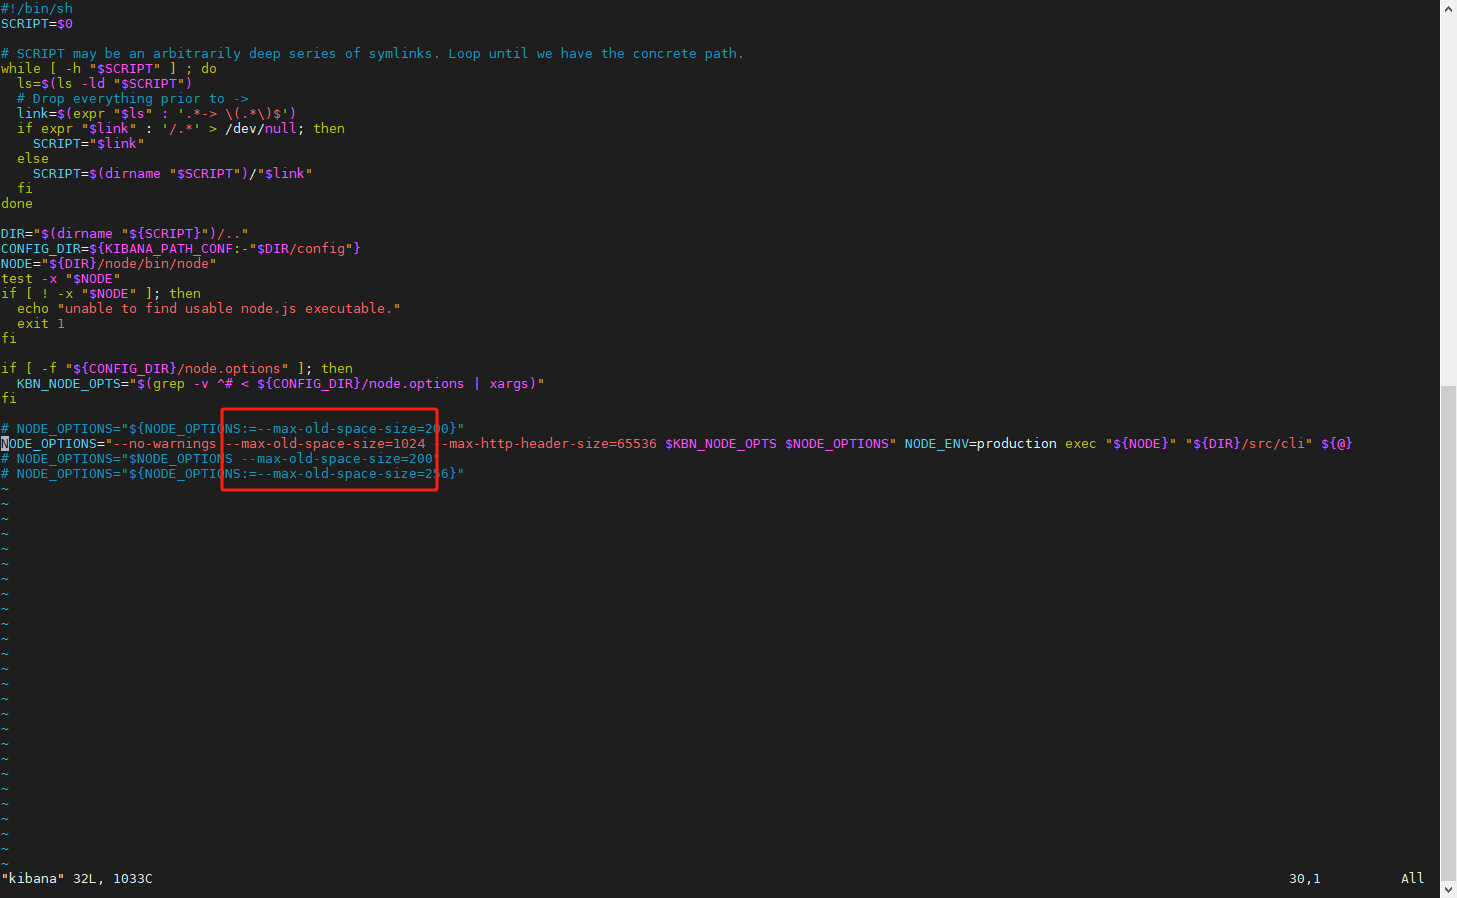Click '--no-warnings' in NODE_OPTIONS line

(x=164, y=443)
